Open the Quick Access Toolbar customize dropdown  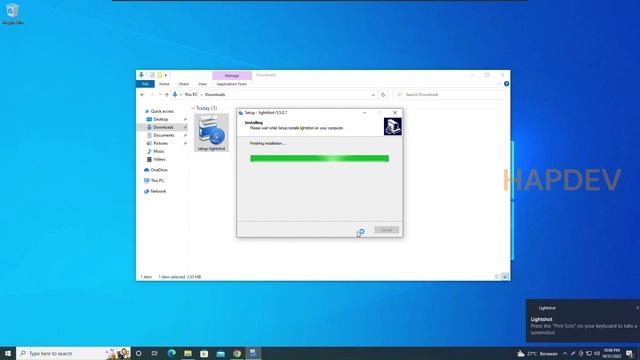pyautogui.click(x=166, y=75)
